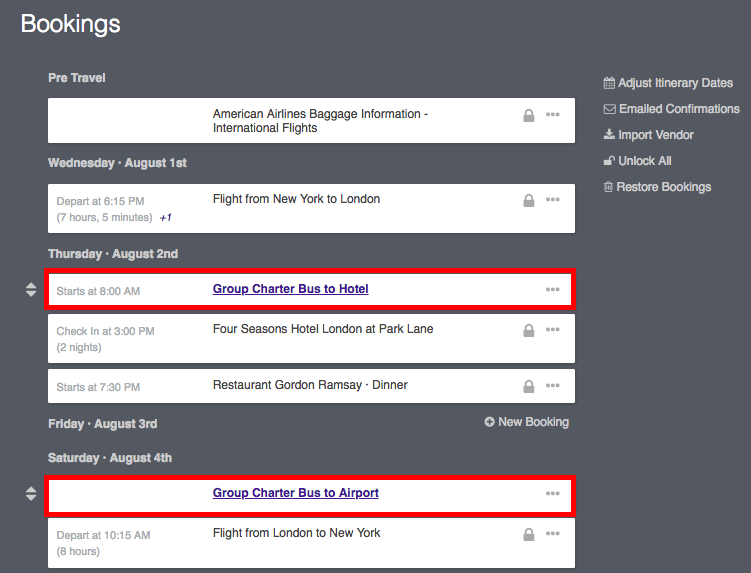Click reorder arrows beside Group Charter Bus to Airport
Screen dimensions: 751x573
click(31, 493)
